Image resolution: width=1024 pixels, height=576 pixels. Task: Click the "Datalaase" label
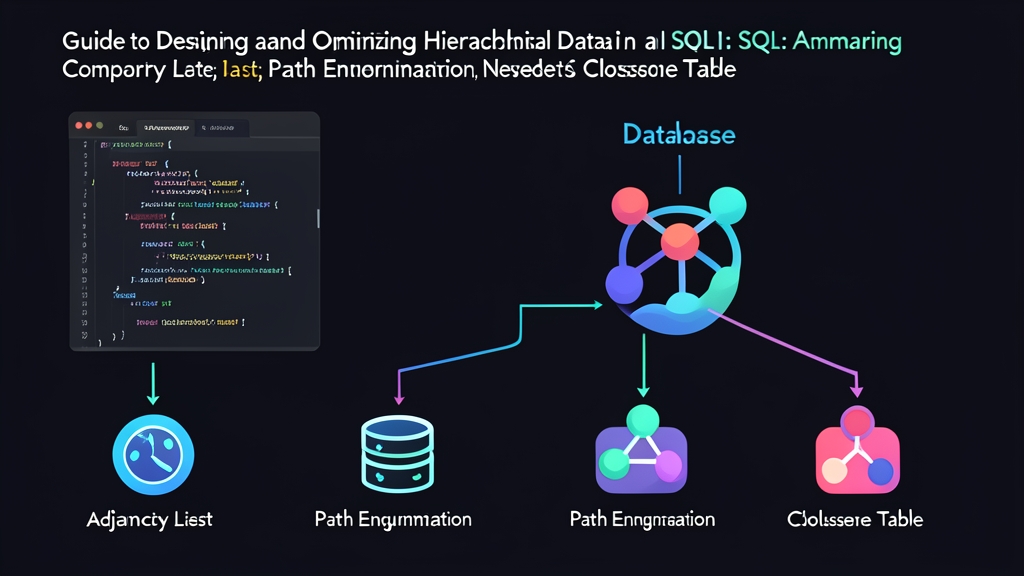click(679, 135)
